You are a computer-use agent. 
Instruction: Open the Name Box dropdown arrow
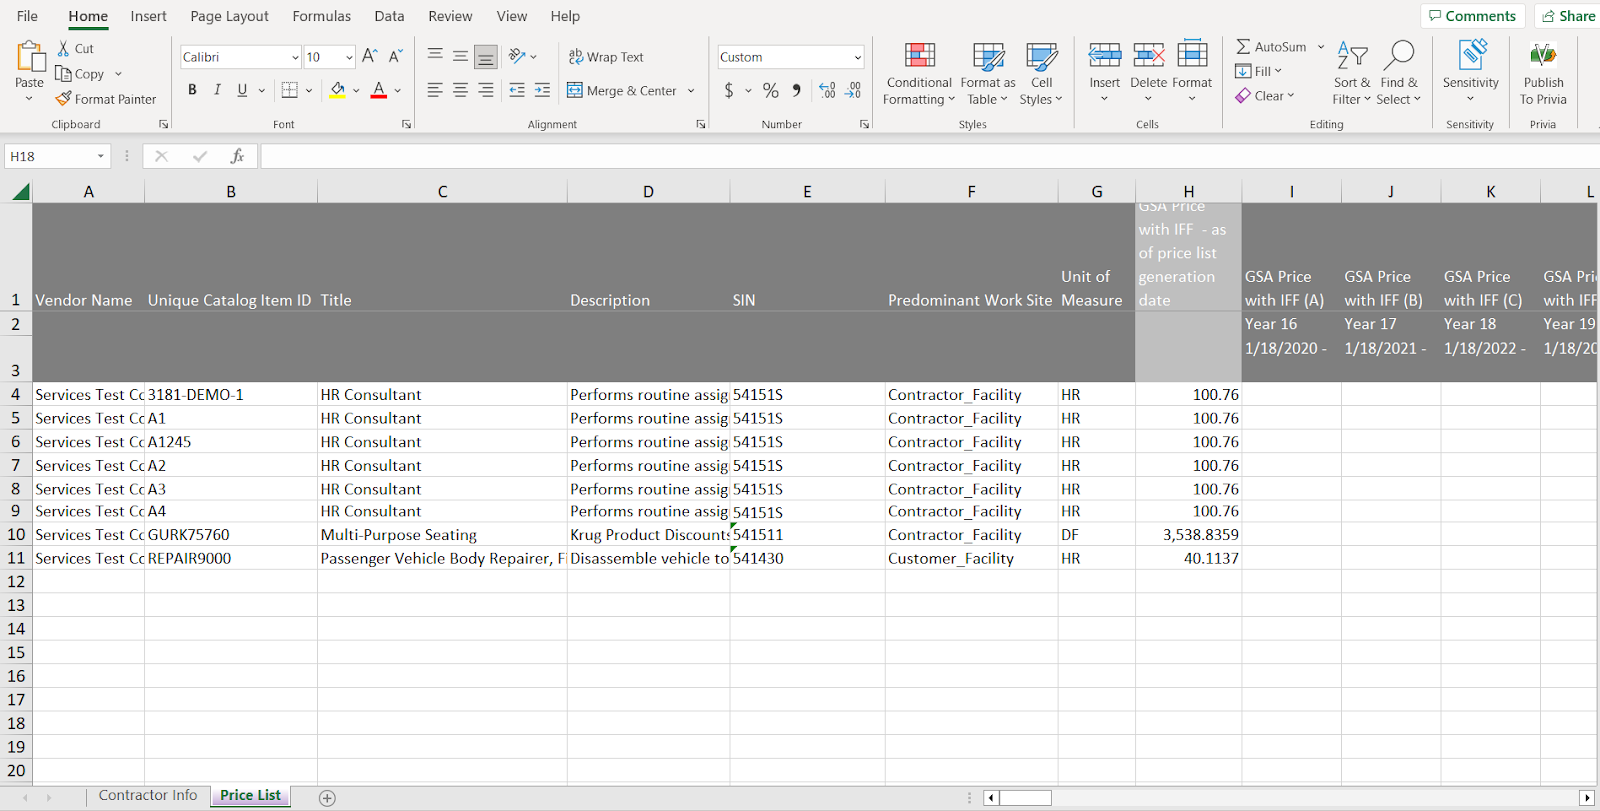tap(101, 156)
